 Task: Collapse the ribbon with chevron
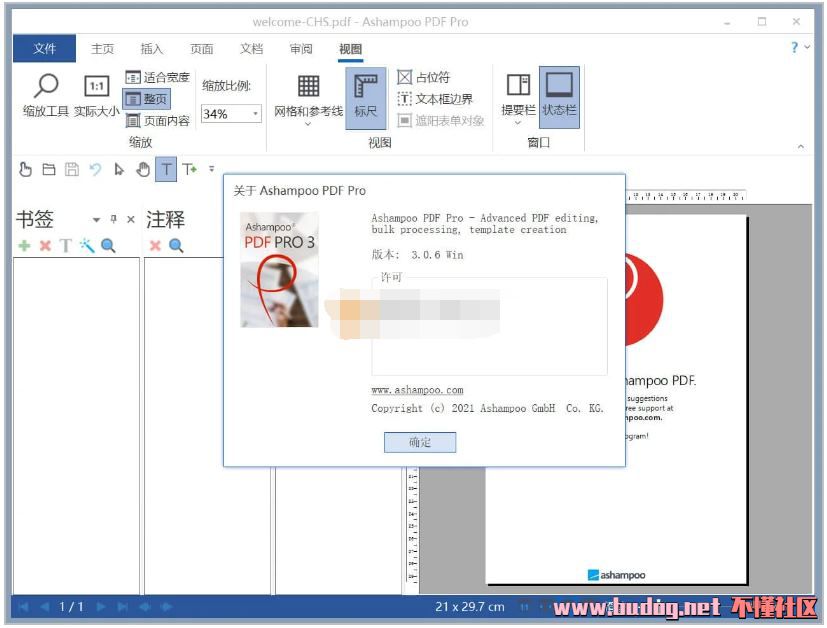click(801, 146)
